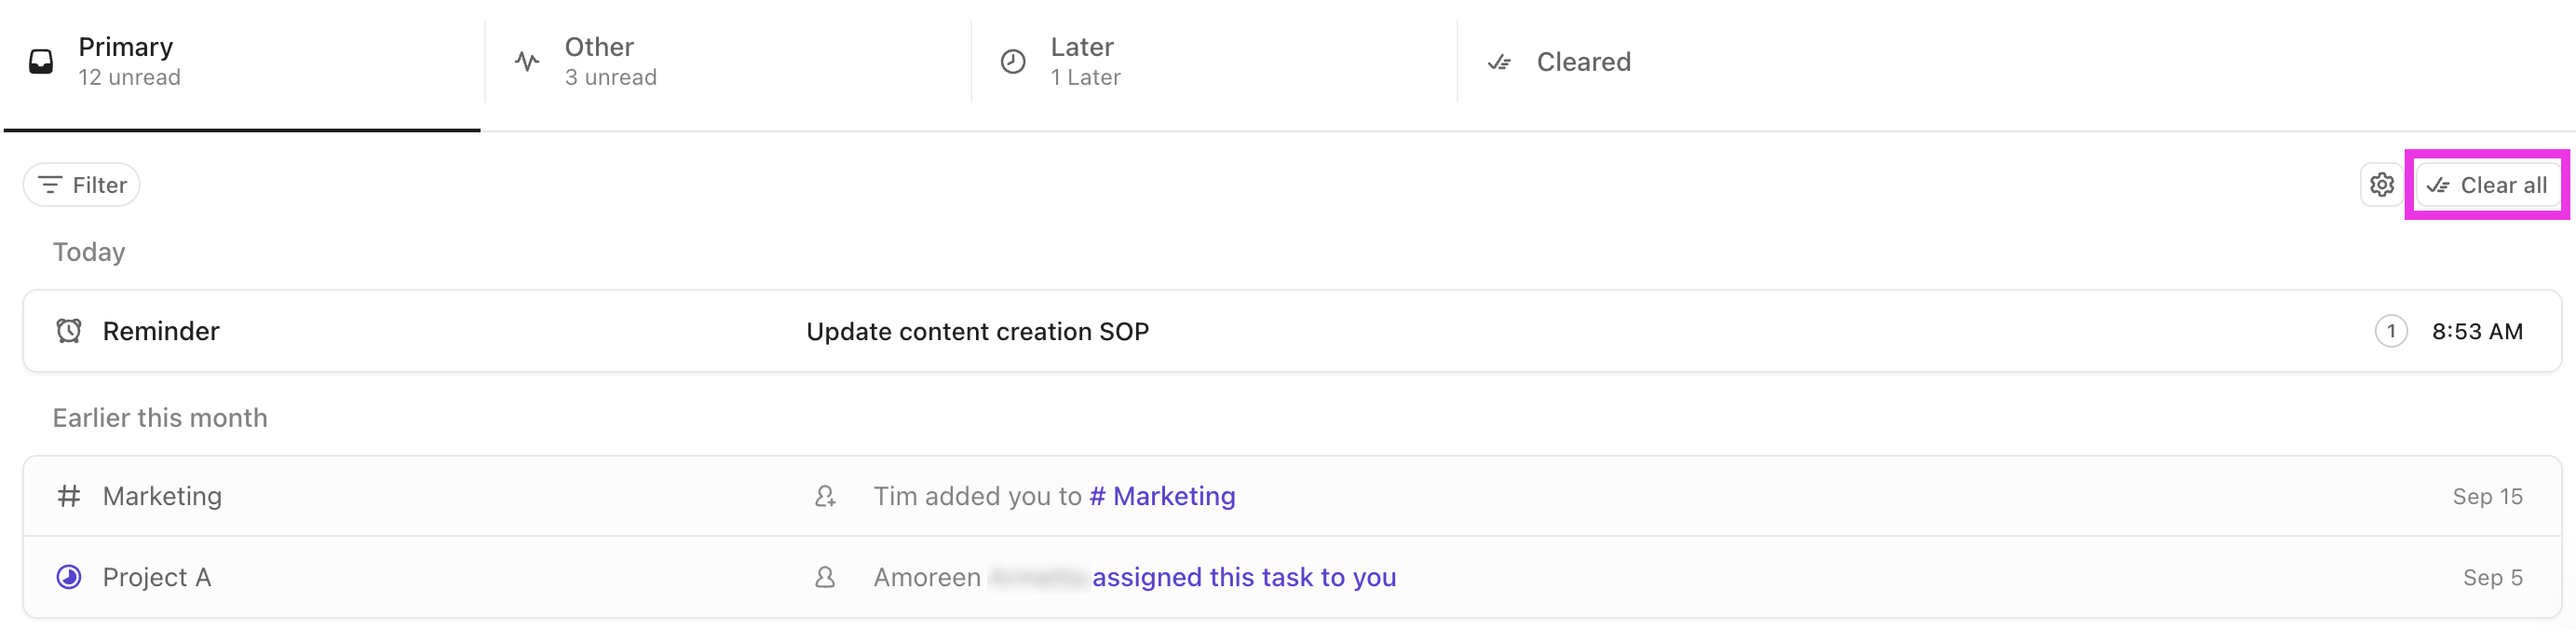This screenshot has height=630, width=2576.
Task: Open the 'assigned this task to you' link
Action: pyautogui.click(x=1244, y=577)
